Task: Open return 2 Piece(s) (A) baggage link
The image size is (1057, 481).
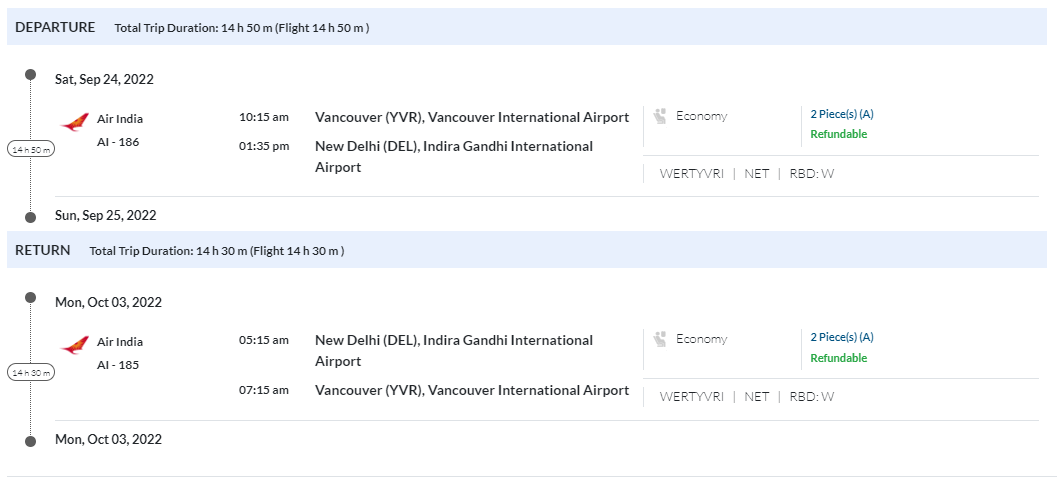Action: point(841,337)
